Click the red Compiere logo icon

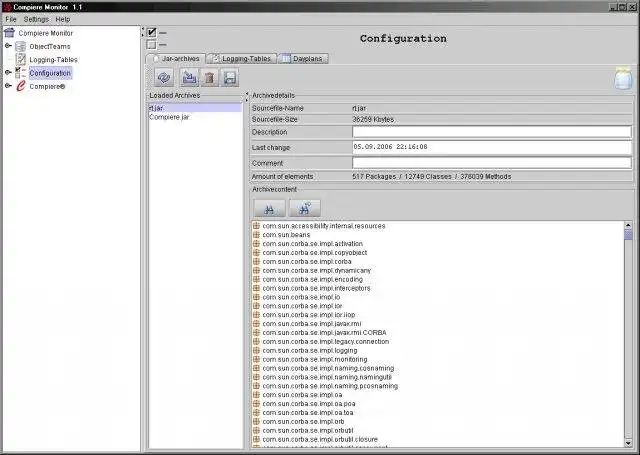[x=20, y=86]
